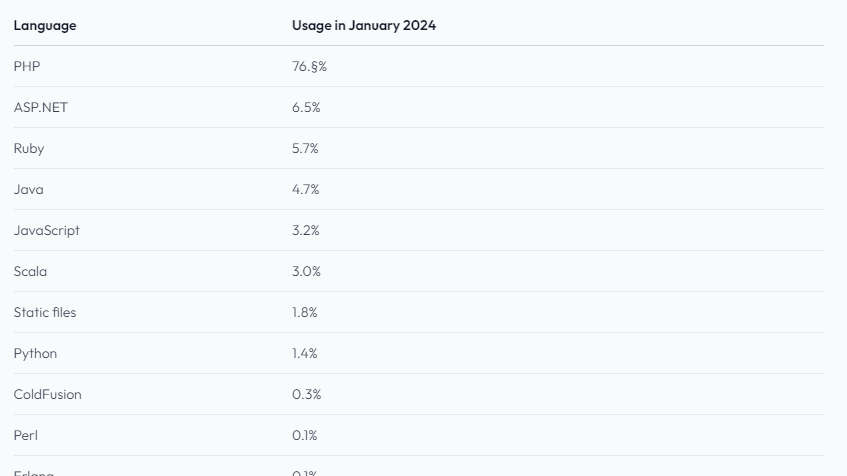Select the Static files row label

pos(45,313)
